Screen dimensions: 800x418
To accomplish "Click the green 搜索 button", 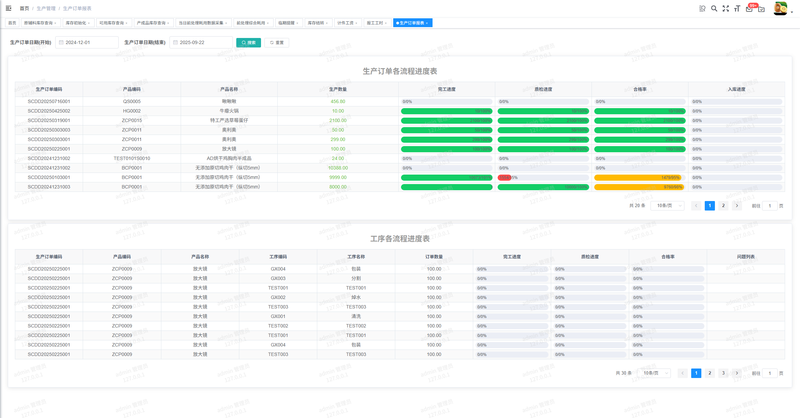I will tap(248, 43).
